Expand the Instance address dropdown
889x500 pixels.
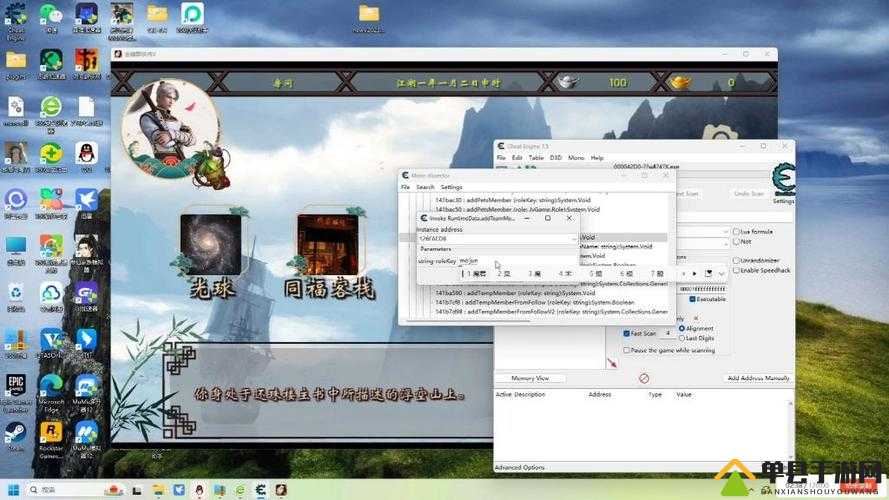click(x=574, y=239)
